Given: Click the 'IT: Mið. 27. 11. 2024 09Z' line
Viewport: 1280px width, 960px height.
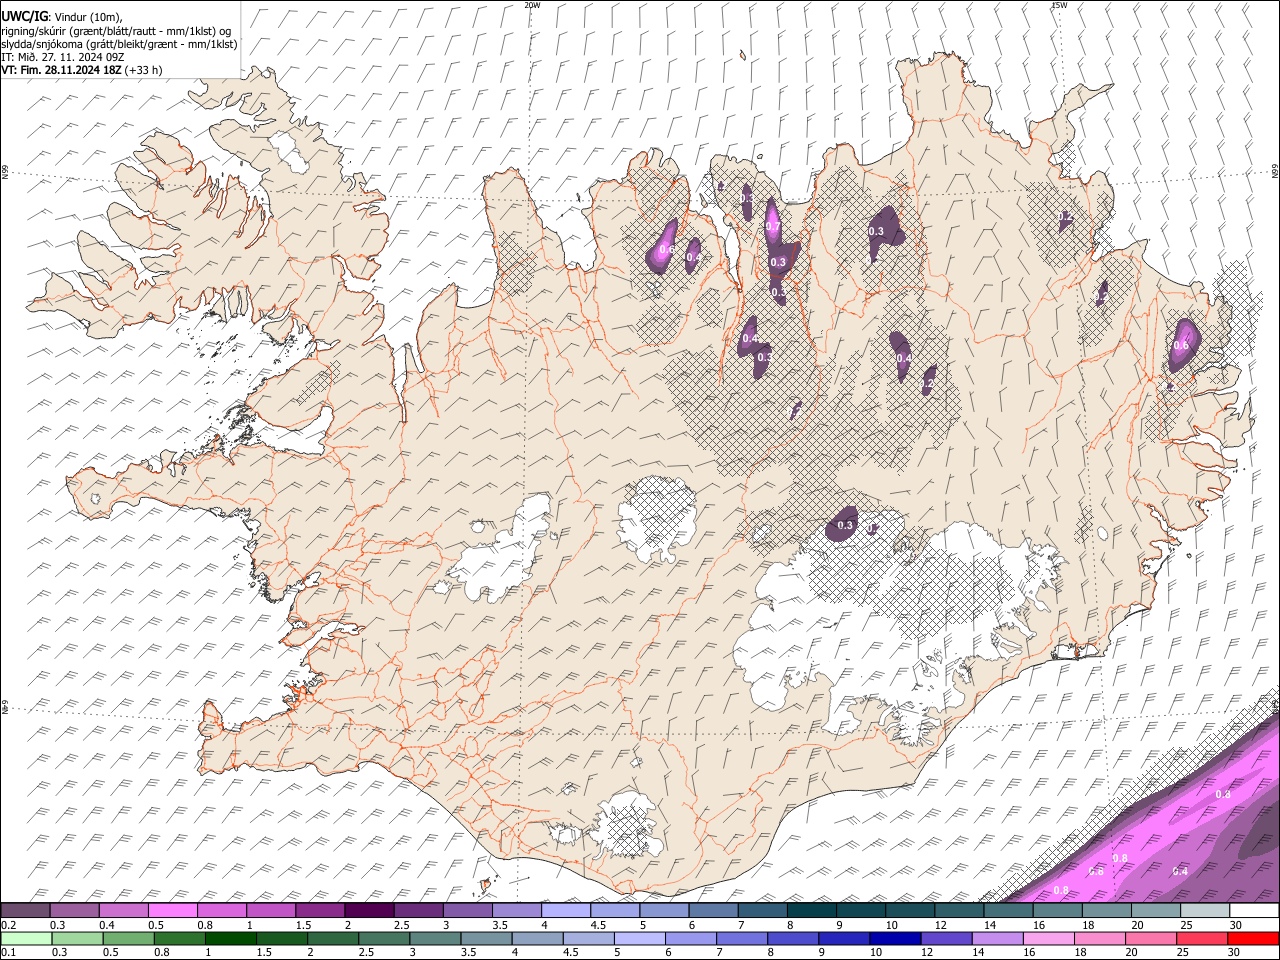Looking at the screenshot, I should pyautogui.click(x=62, y=57).
